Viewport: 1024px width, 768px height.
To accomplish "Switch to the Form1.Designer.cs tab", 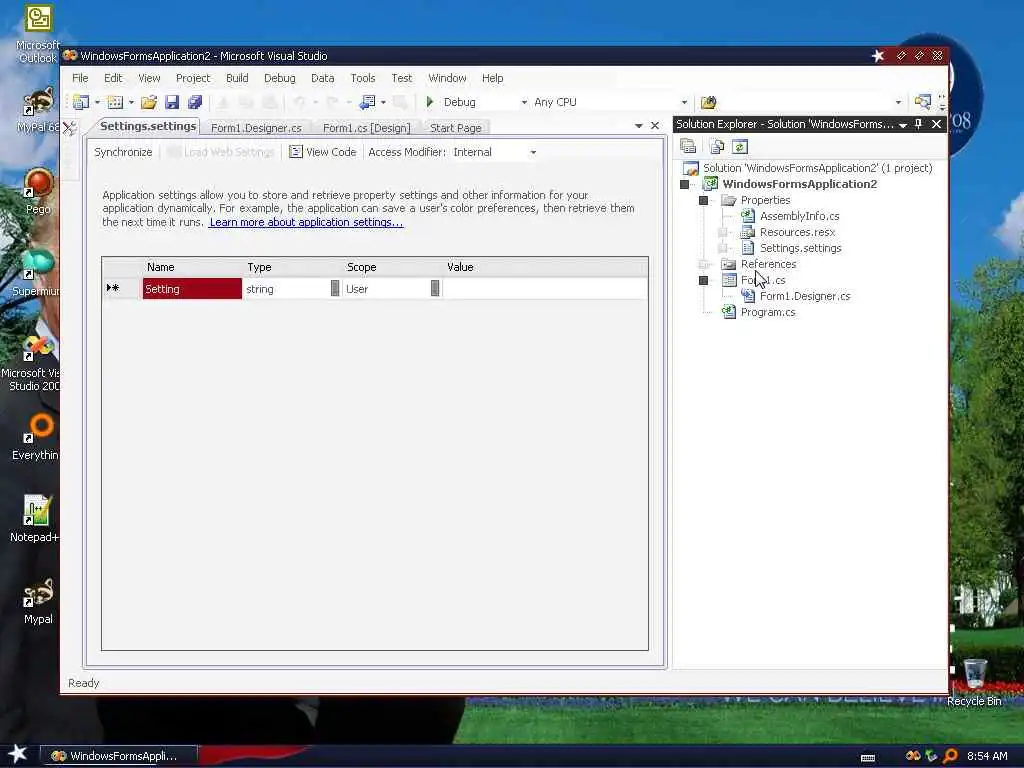I will click(256, 128).
